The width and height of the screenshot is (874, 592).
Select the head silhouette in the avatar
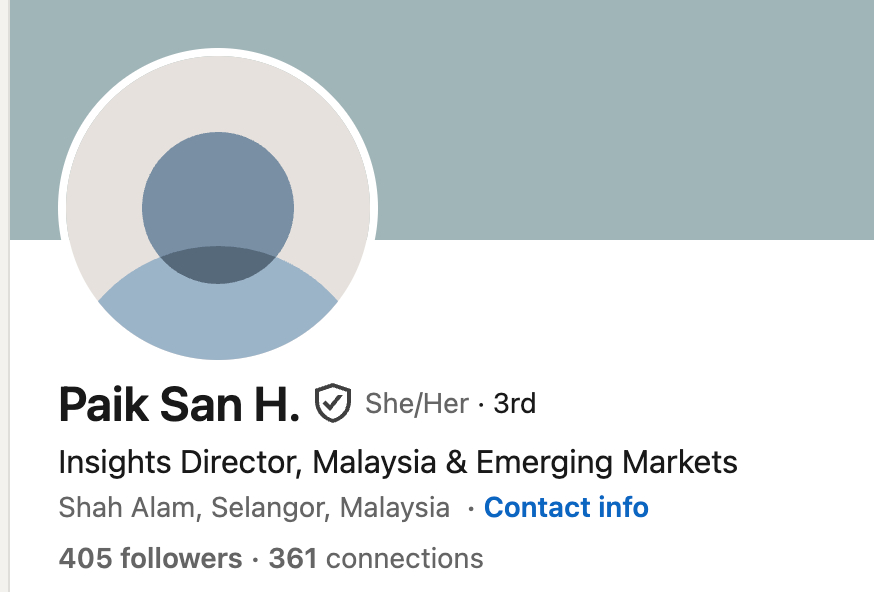[x=218, y=208]
